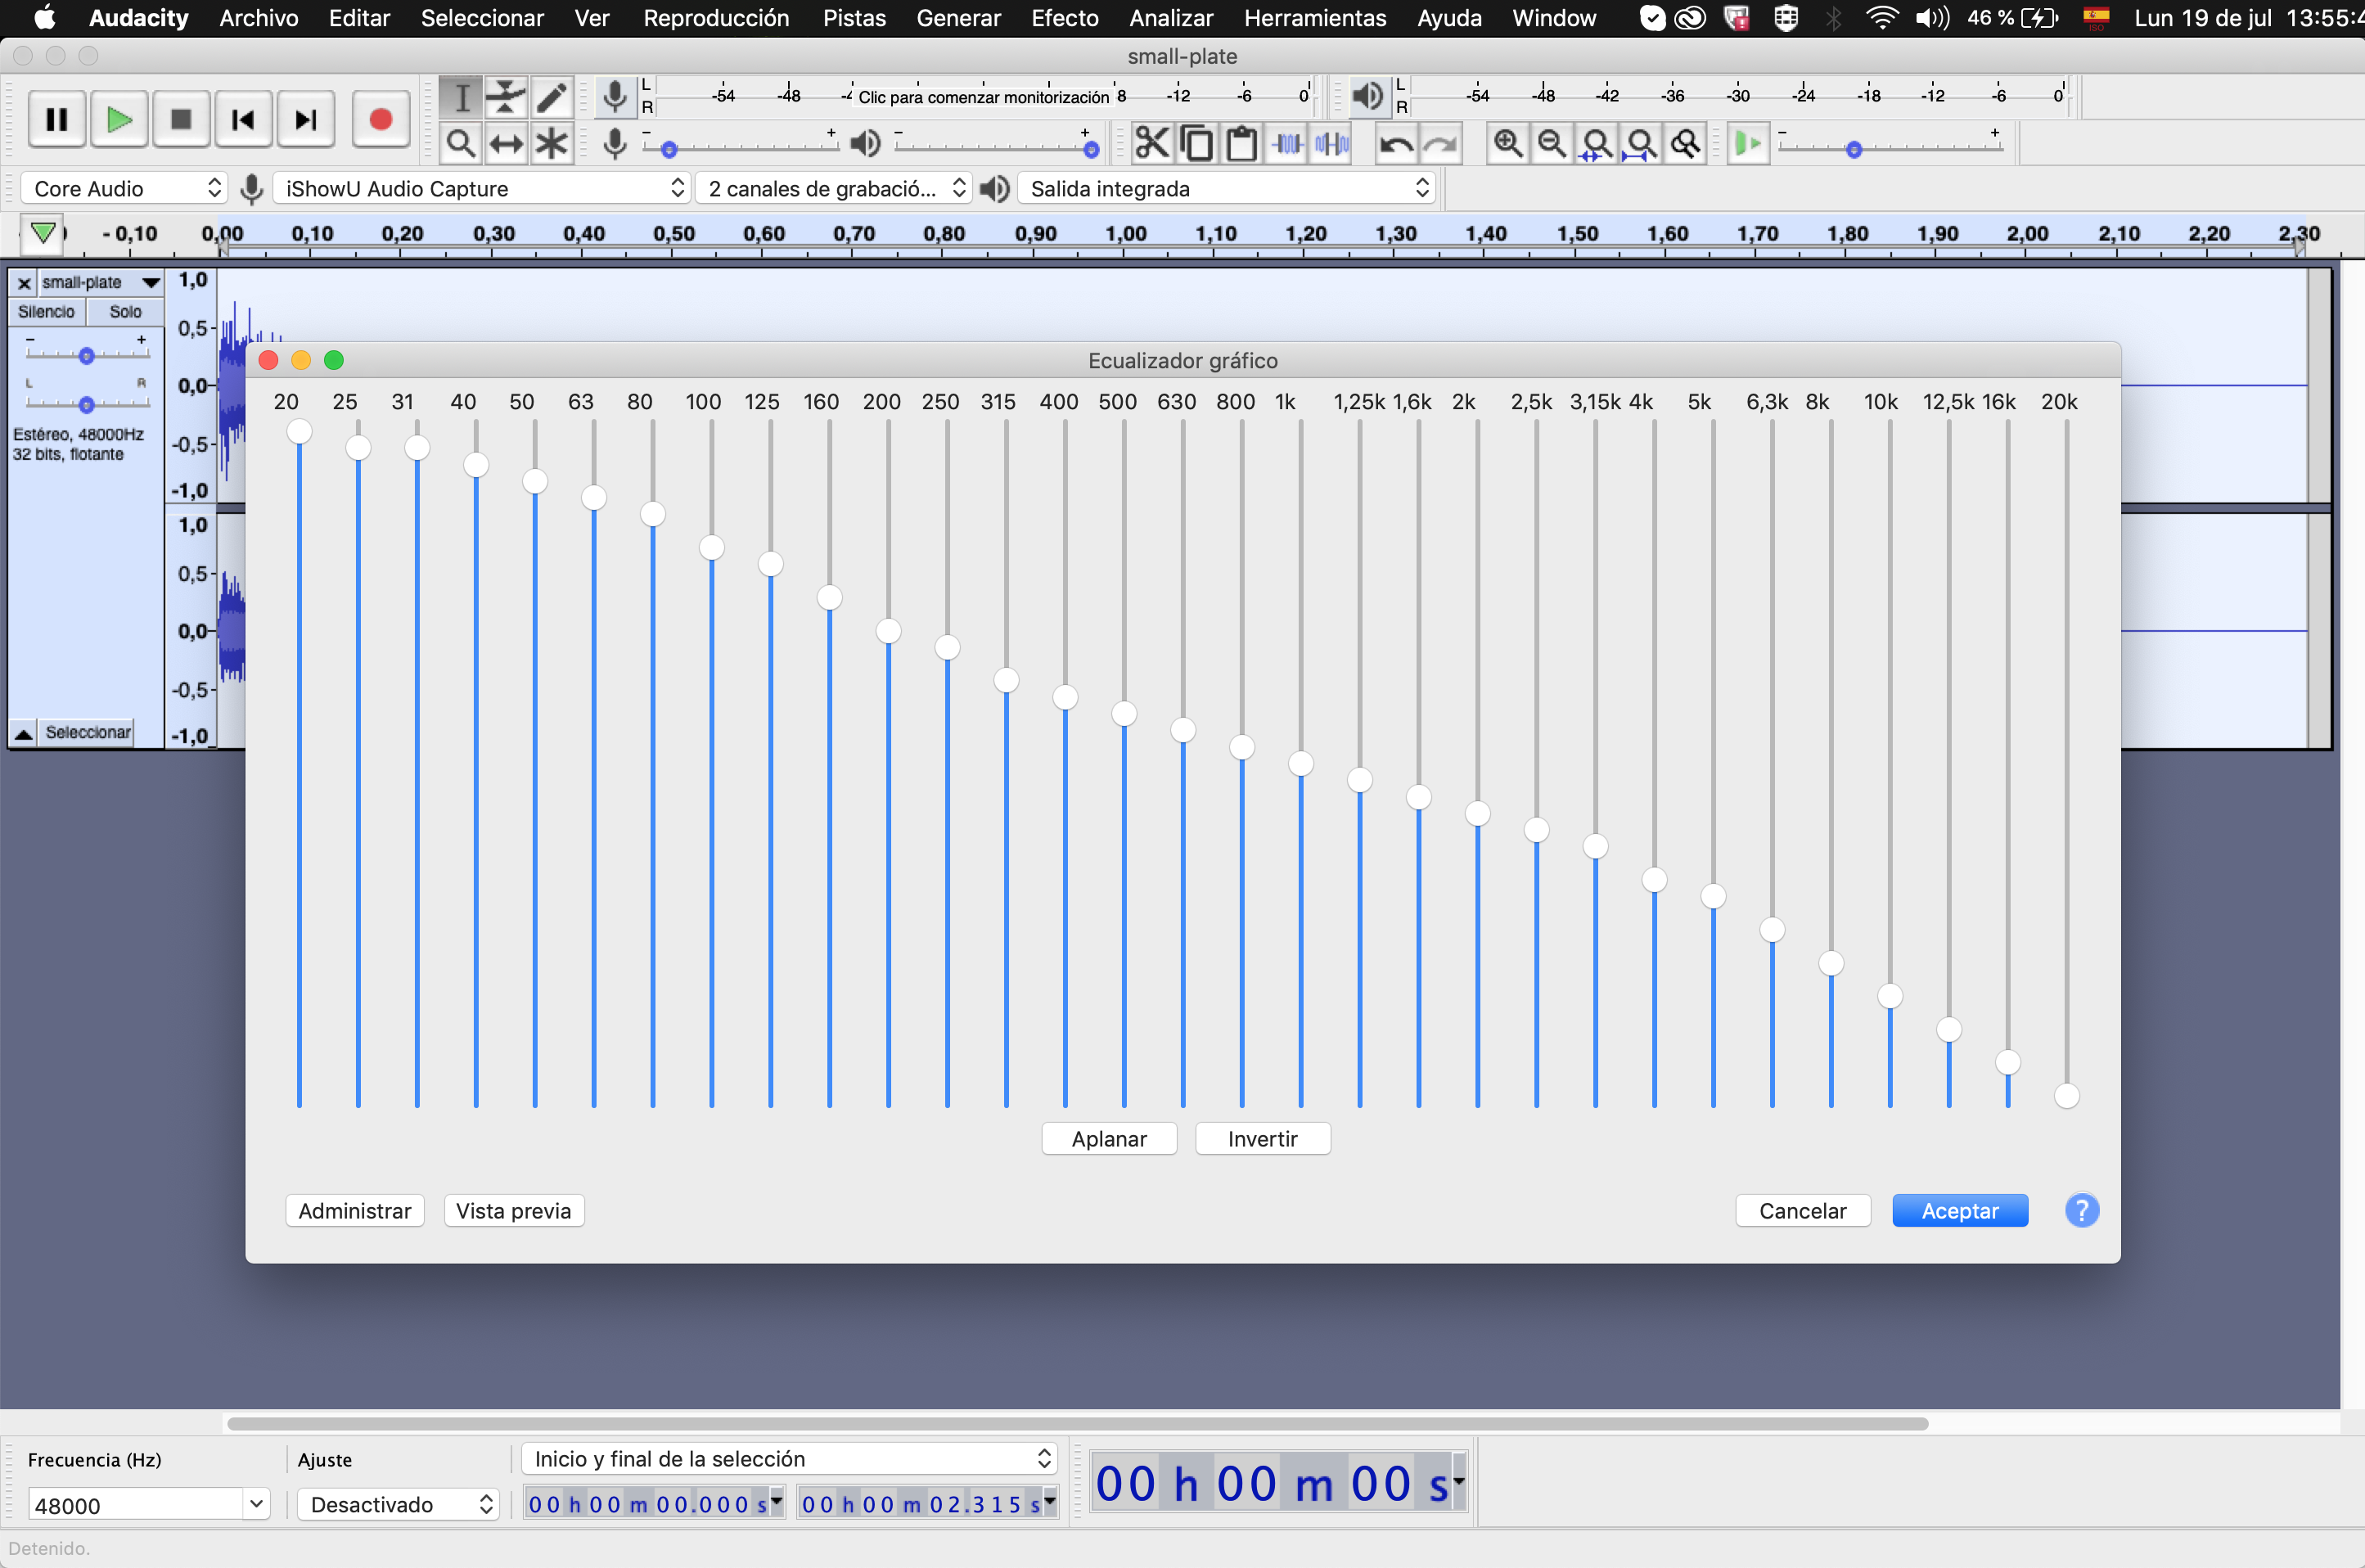Click Trim audio outside selection icon
Screen dimensions: 2365x1568
[1287, 144]
